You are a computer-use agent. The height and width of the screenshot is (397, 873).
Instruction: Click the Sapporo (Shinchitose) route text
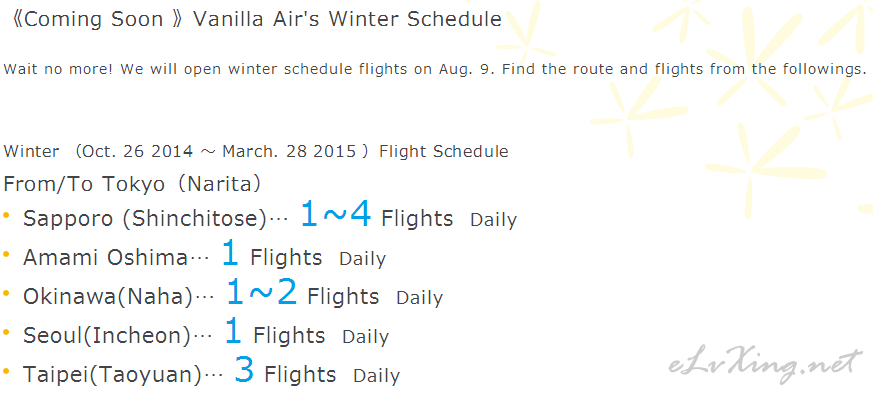pyautogui.click(x=145, y=219)
